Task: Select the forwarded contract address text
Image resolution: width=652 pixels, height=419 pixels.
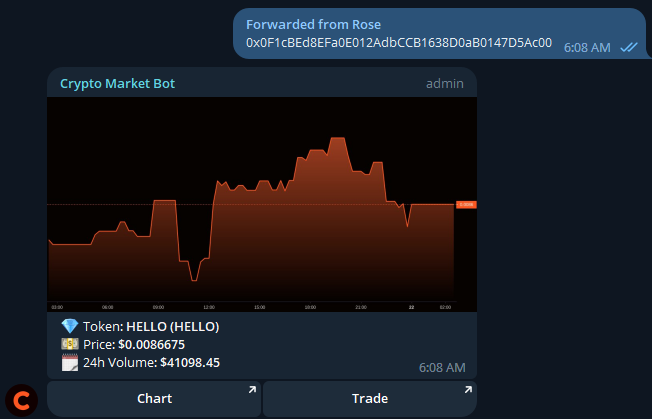Action: (x=399, y=43)
